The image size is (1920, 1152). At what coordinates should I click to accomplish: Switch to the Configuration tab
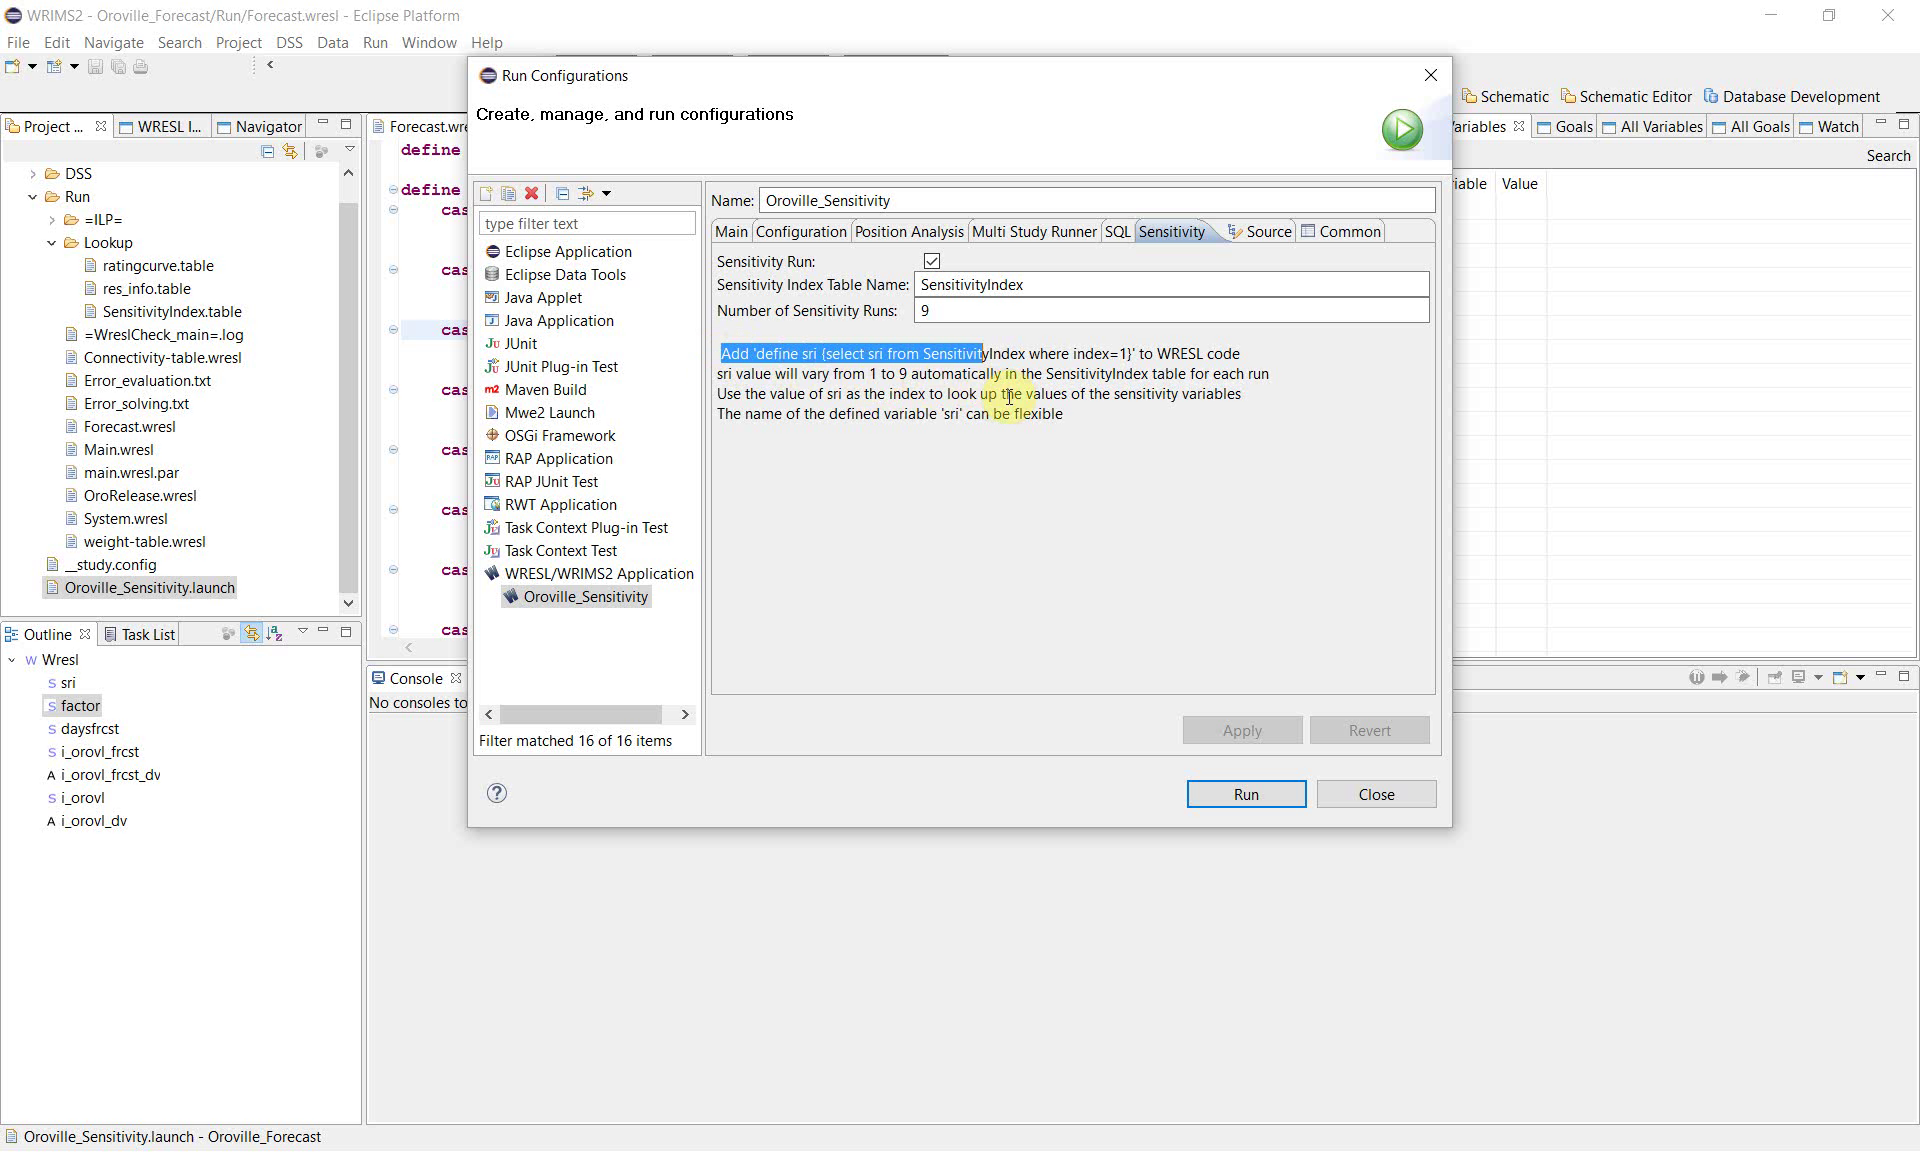801,232
